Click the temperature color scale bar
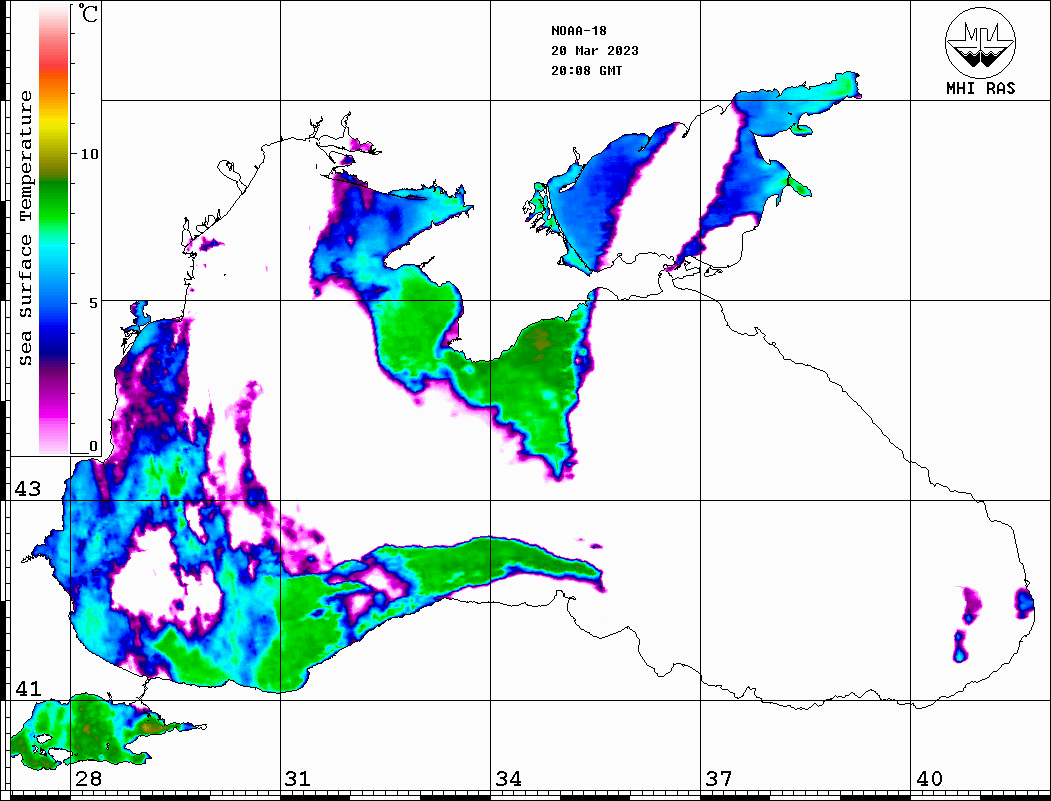Viewport: 1051px width, 801px height. pos(54,229)
